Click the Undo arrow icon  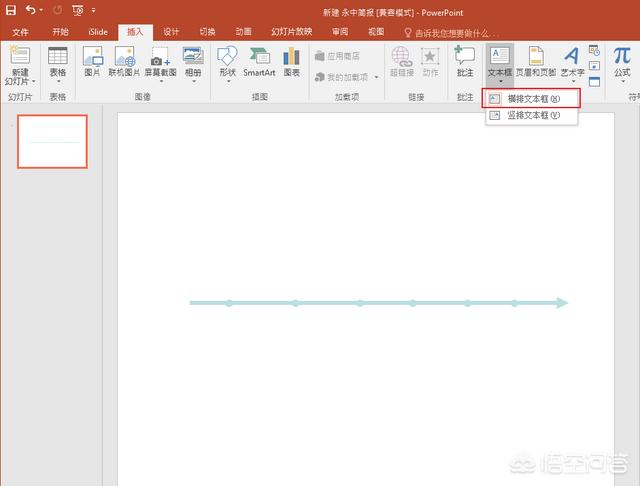(x=30, y=11)
